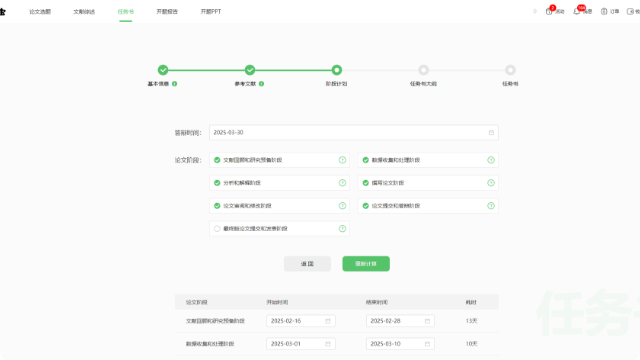Click the cut-off rightmost icon in top bar
The width and height of the screenshot is (640, 360).
(631, 11)
